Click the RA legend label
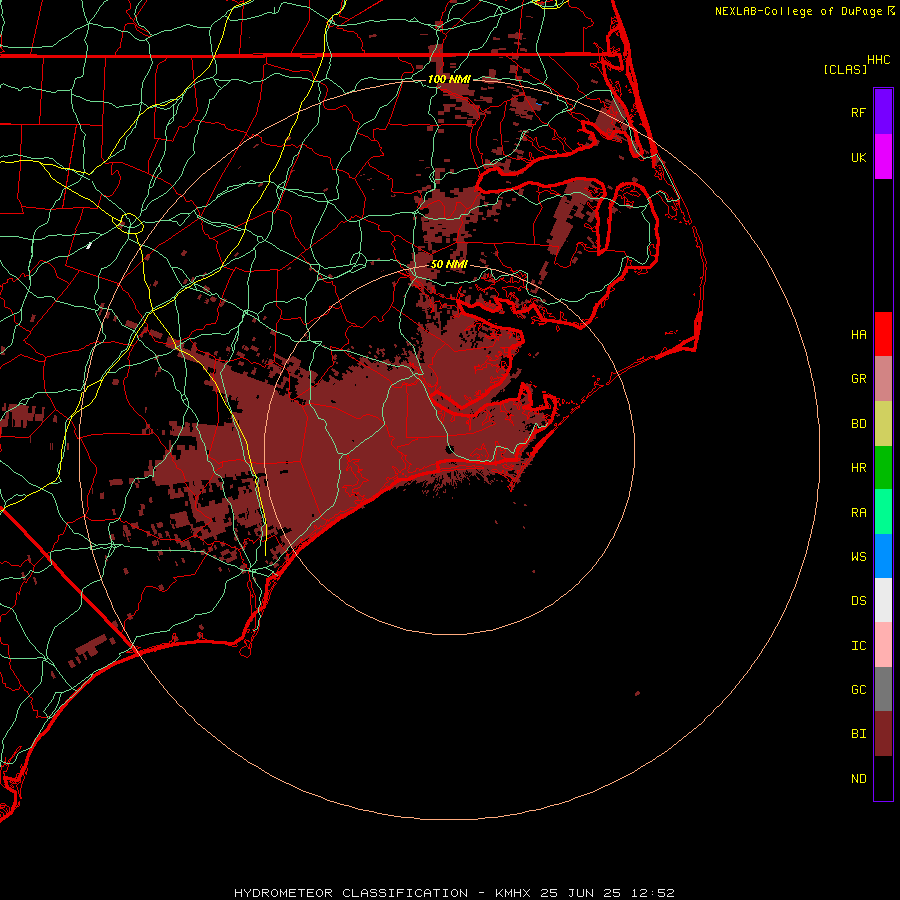This screenshot has width=900, height=900. click(859, 513)
